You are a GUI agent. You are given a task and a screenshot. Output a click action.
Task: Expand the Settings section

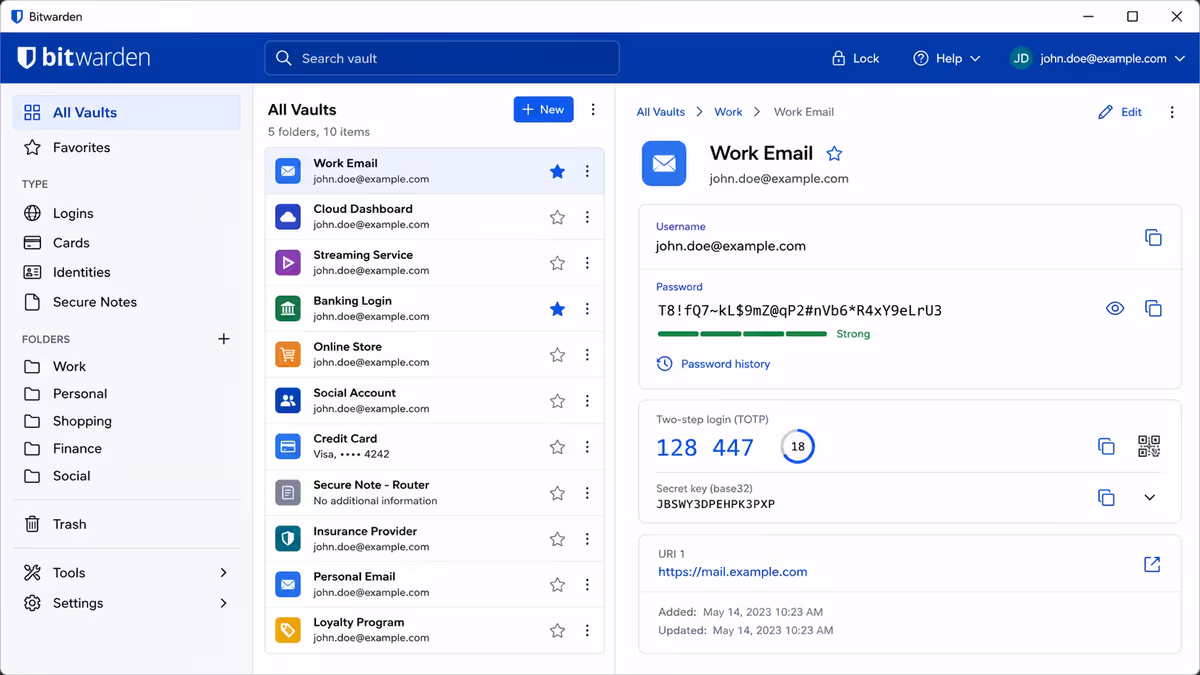point(223,603)
